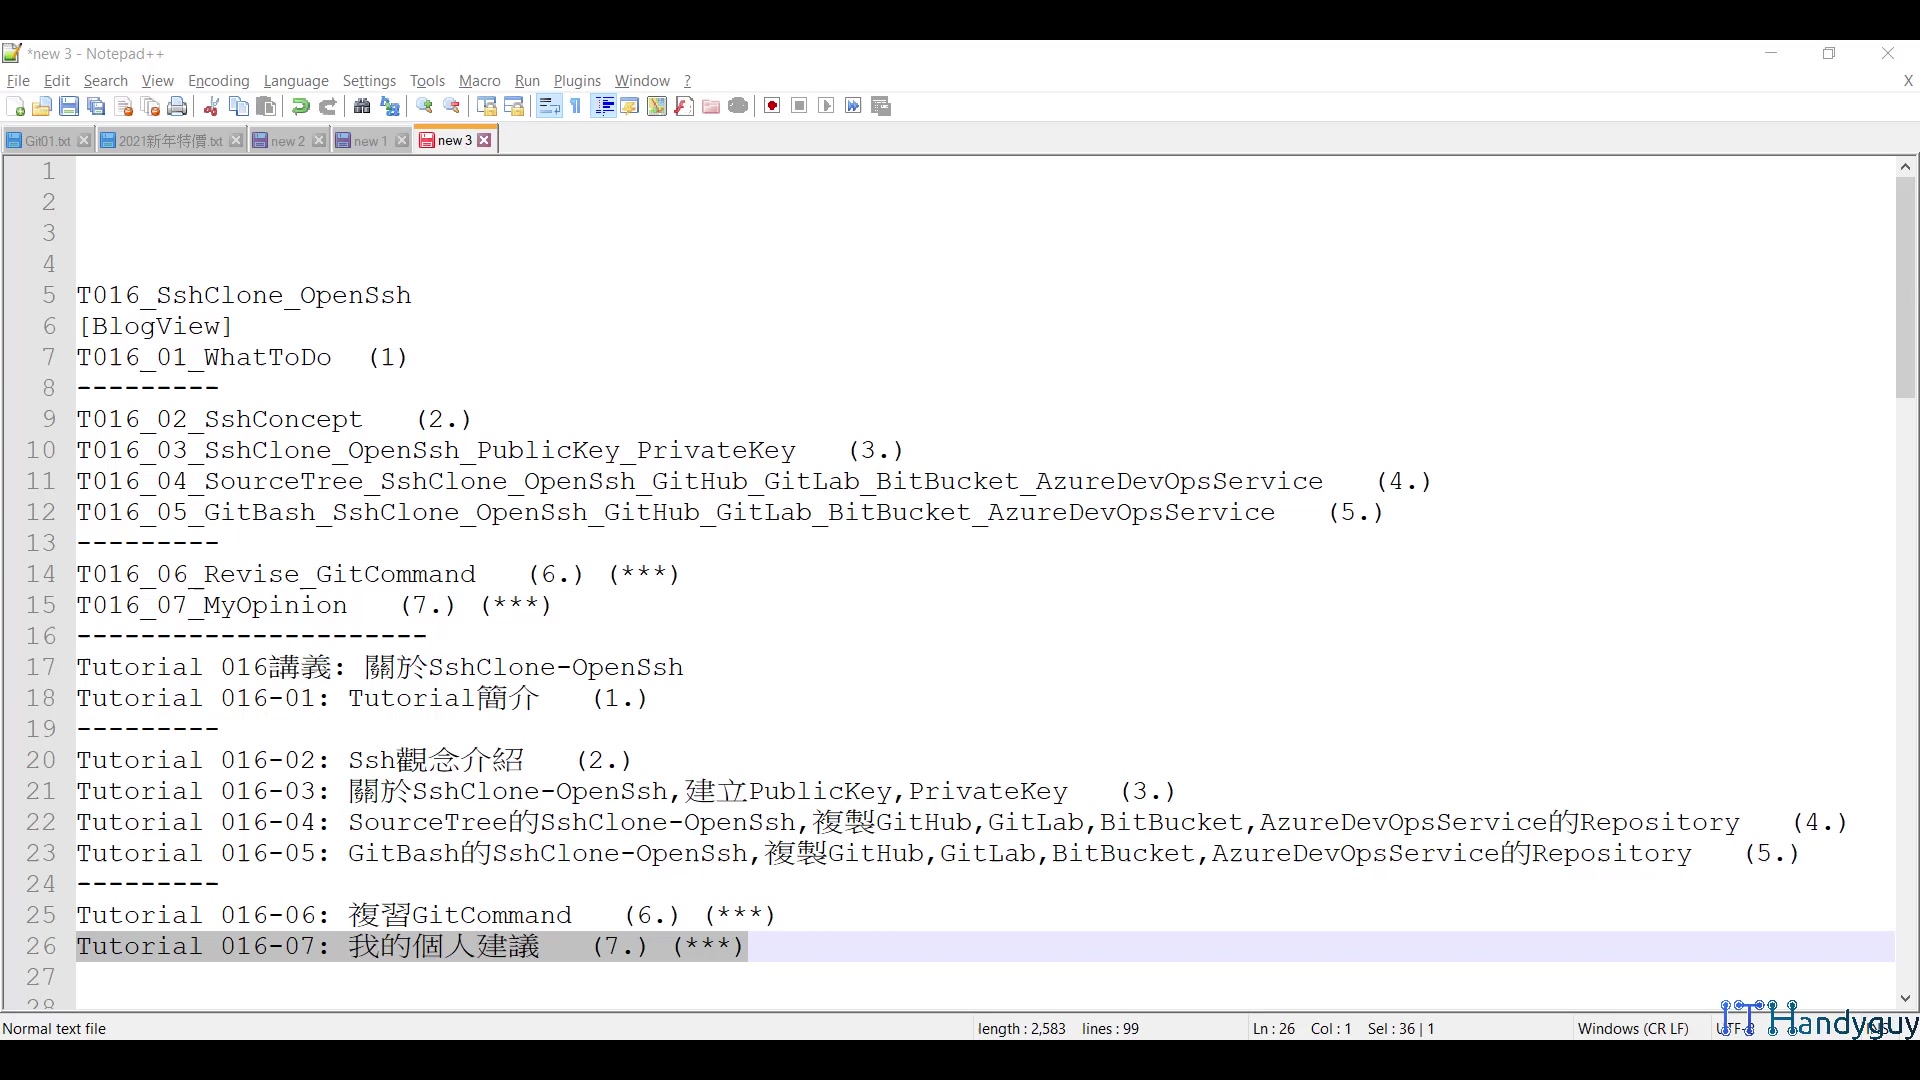
Task: Click the Print toolbar icon
Action: click(x=177, y=106)
